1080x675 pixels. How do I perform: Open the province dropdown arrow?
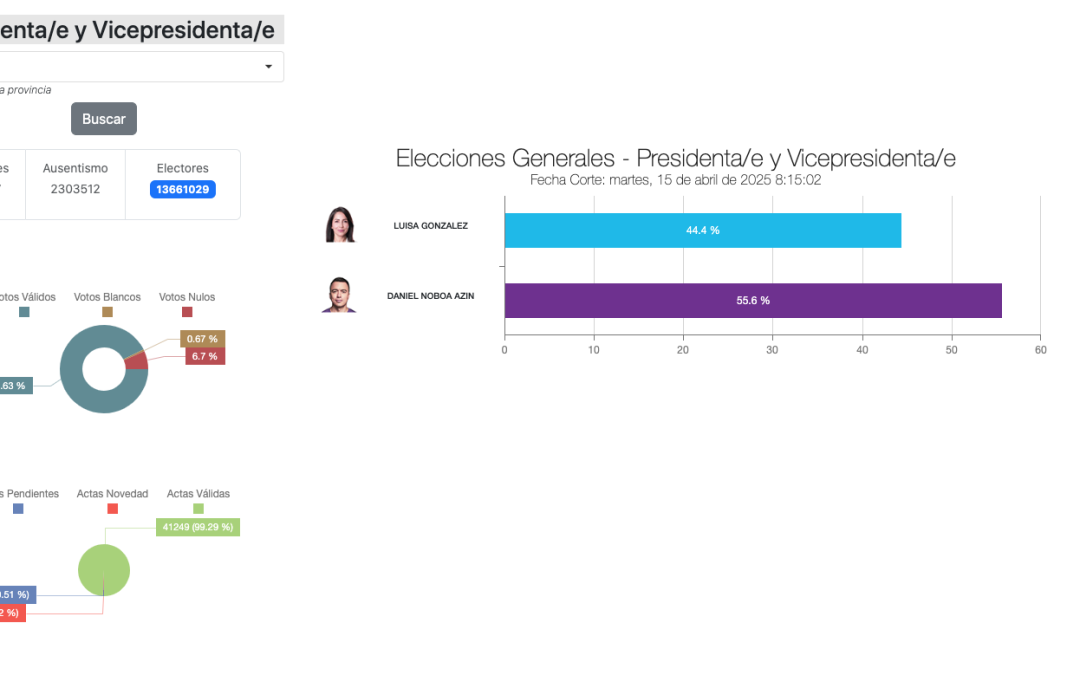coord(269,67)
